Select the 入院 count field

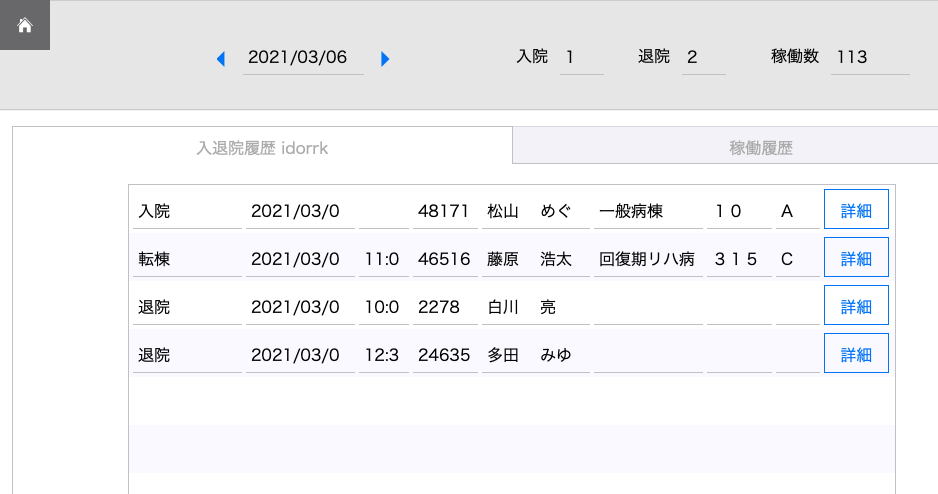pos(581,57)
